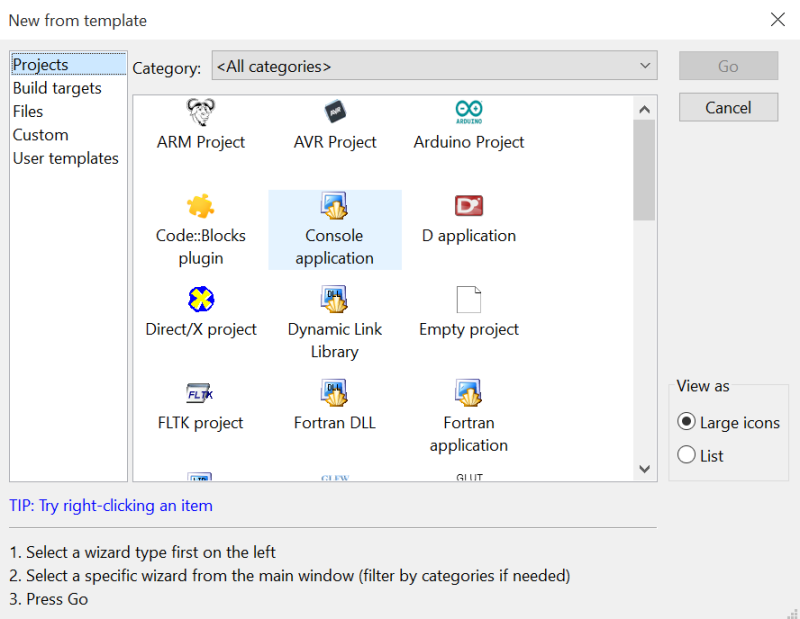Screen dimensions: 800x619
Task: Select Projects wizard type
Action: click(x=68, y=65)
